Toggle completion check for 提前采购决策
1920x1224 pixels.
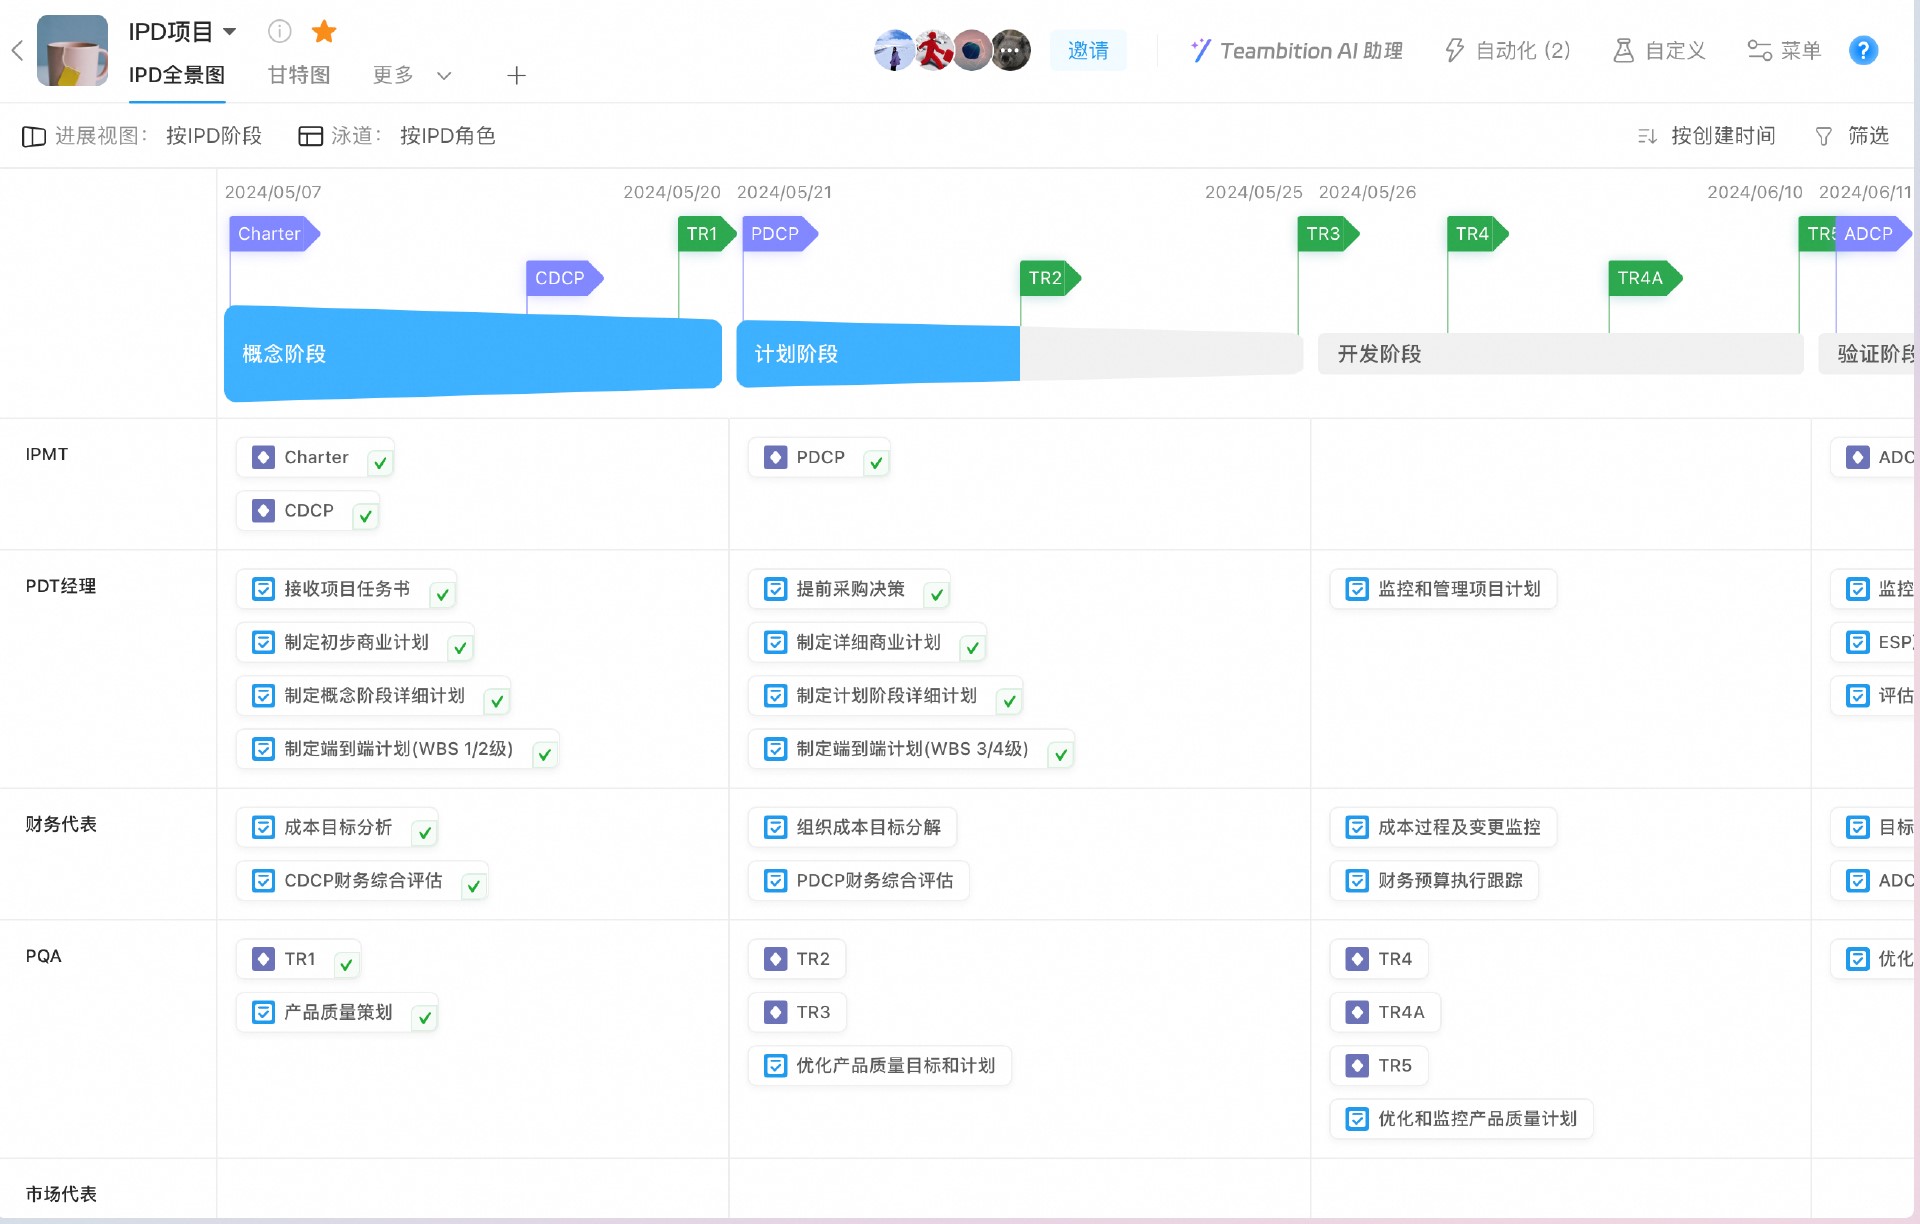(936, 594)
